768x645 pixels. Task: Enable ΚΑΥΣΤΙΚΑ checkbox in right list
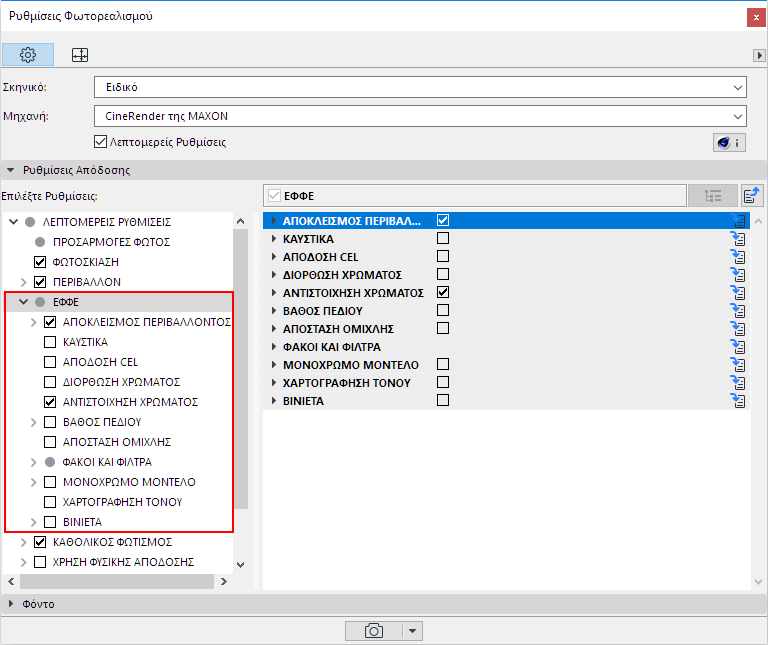443,238
